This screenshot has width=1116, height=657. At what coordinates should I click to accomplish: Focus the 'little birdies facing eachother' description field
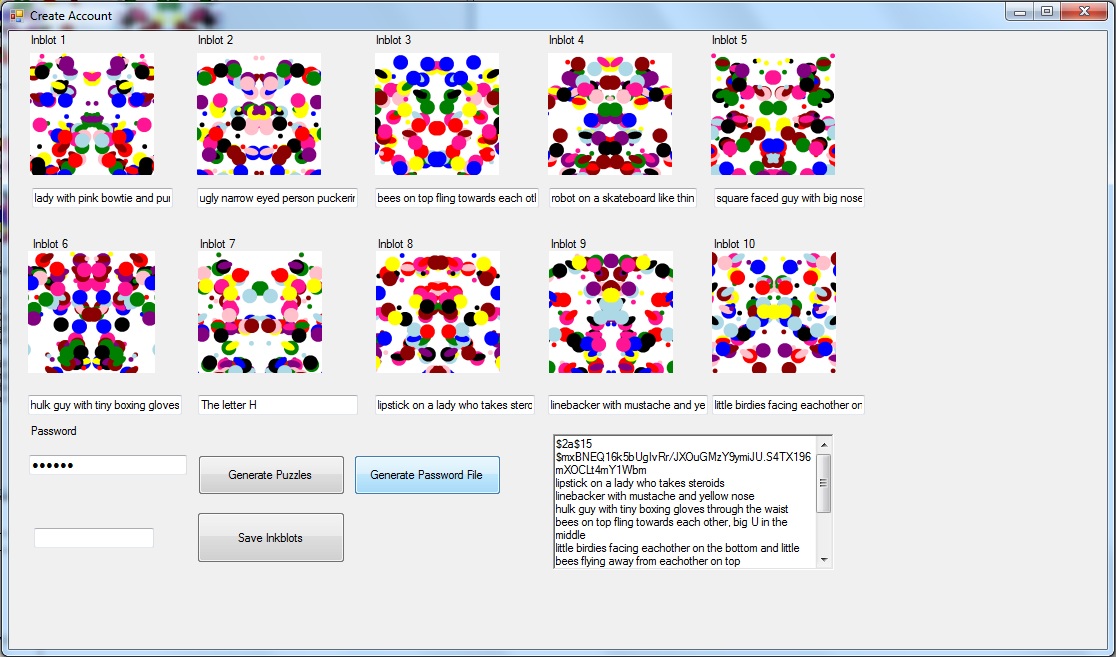(x=788, y=405)
